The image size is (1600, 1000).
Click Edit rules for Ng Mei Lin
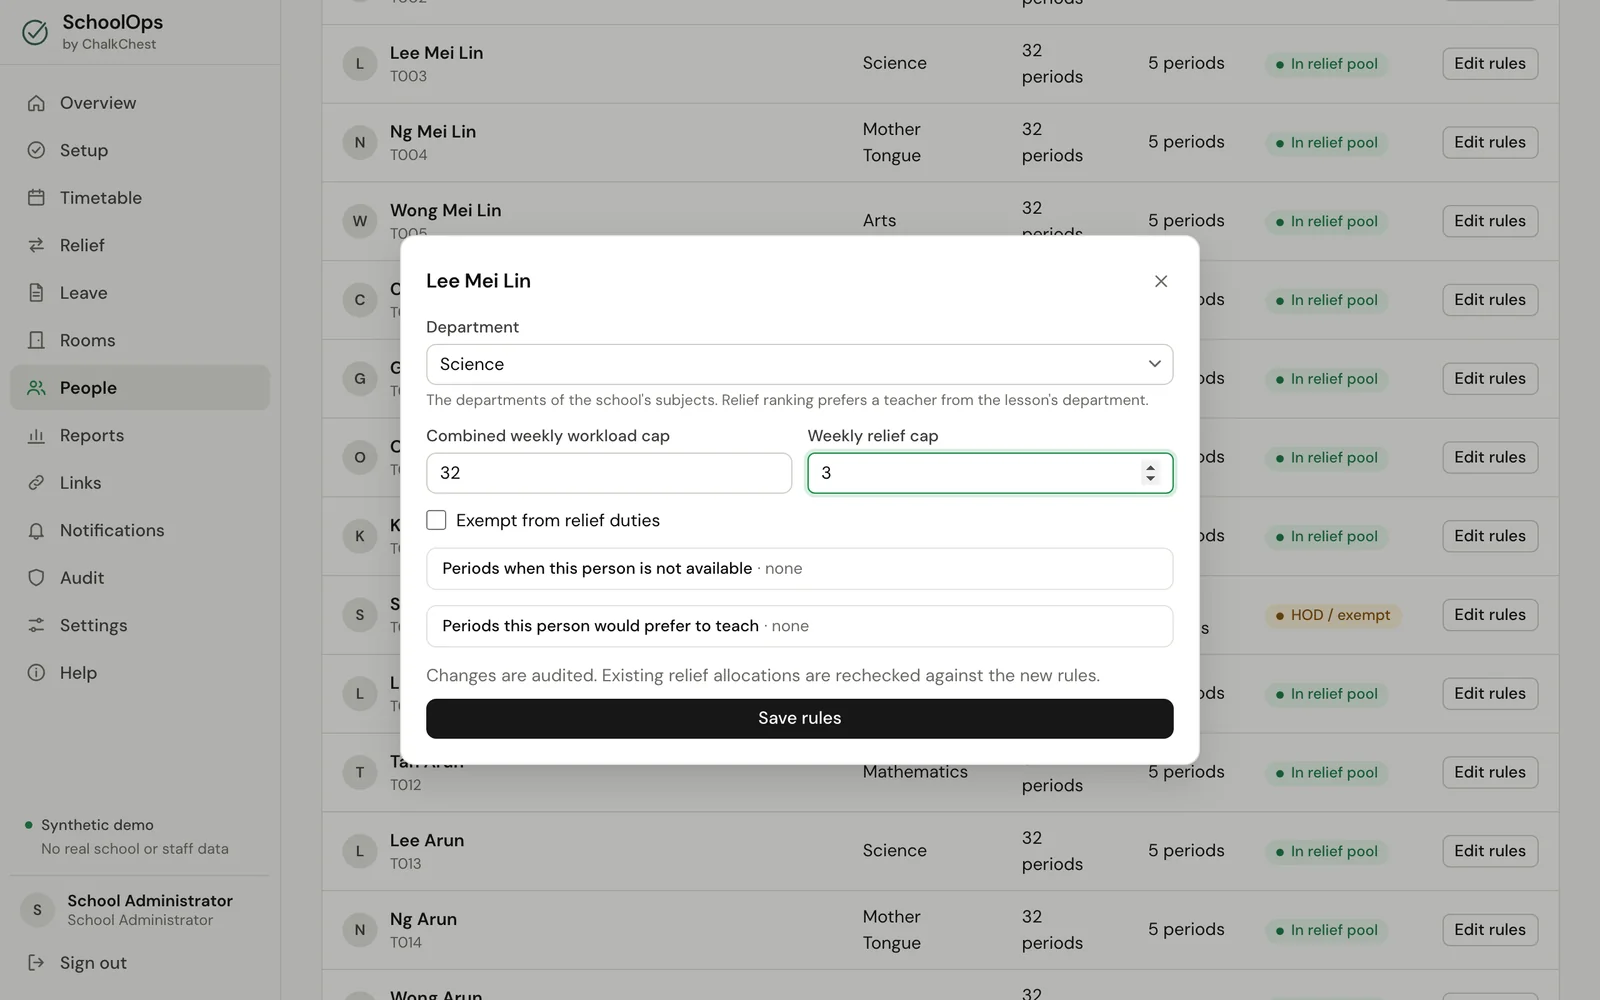point(1490,142)
